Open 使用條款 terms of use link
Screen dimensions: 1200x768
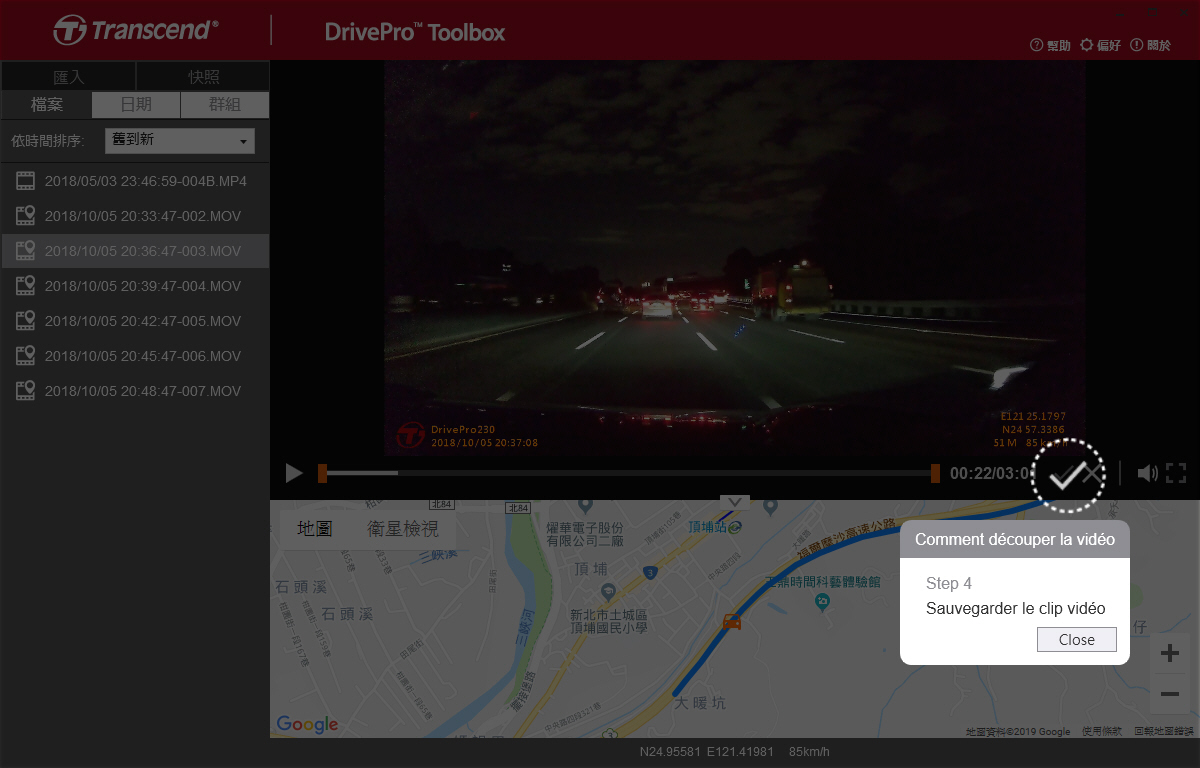tap(1102, 732)
